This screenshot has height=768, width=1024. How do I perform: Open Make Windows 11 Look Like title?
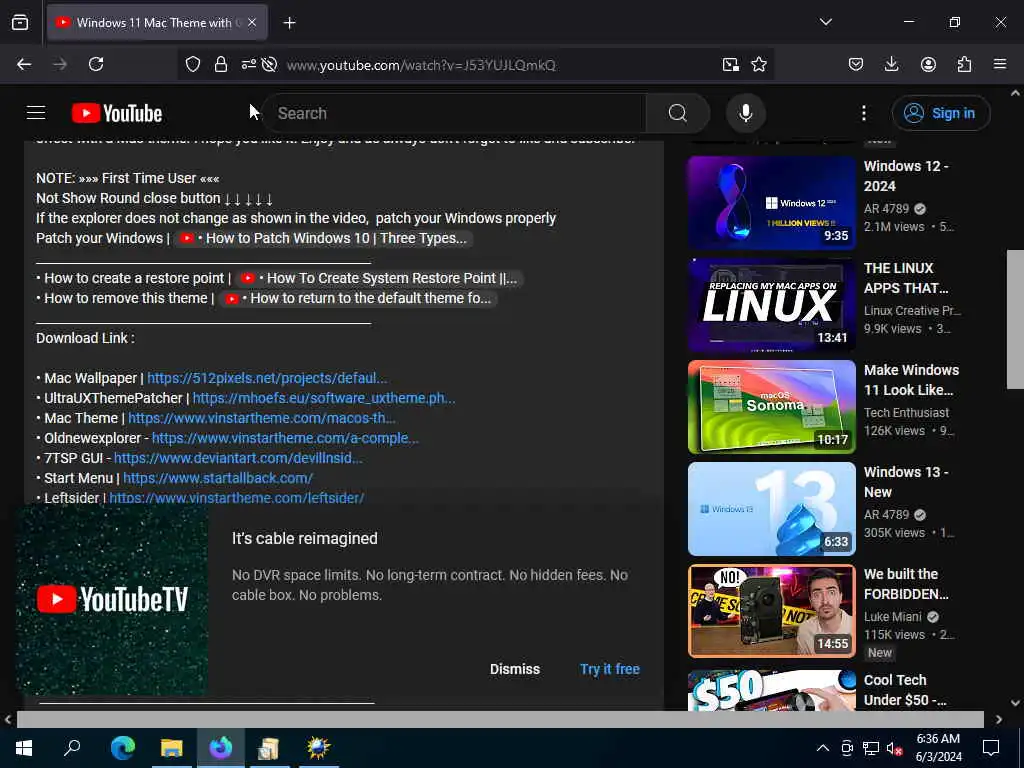pyautogui.click(x=911, y=380)
